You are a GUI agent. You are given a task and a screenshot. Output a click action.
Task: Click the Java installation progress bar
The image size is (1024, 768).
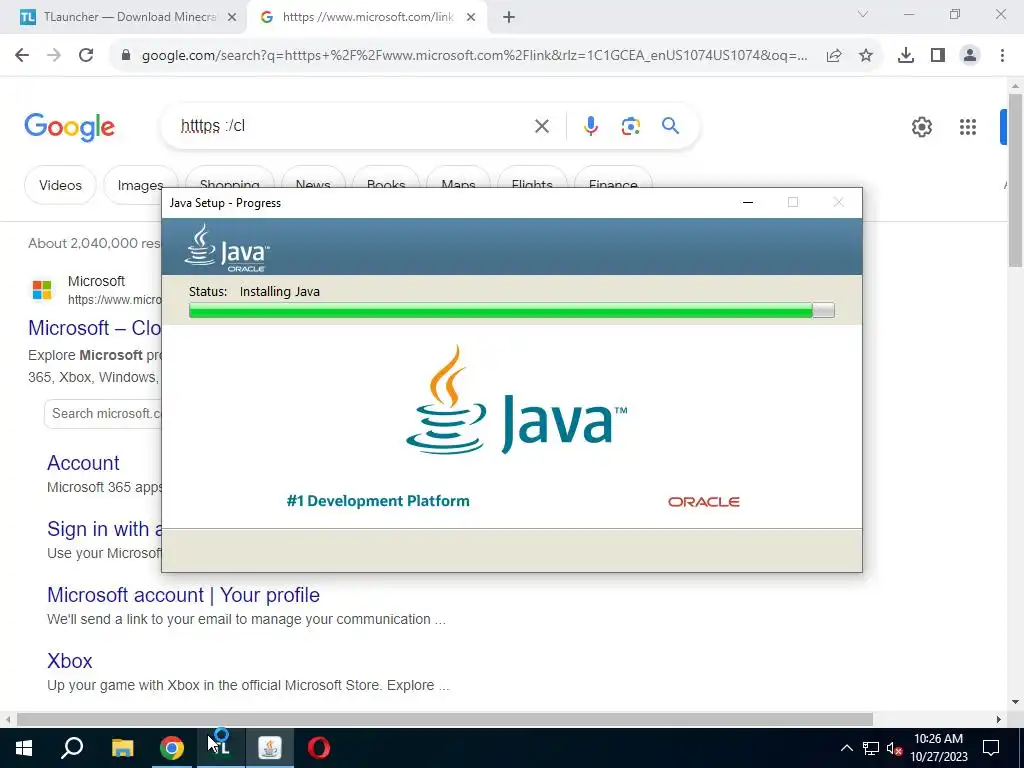[511, 310]
